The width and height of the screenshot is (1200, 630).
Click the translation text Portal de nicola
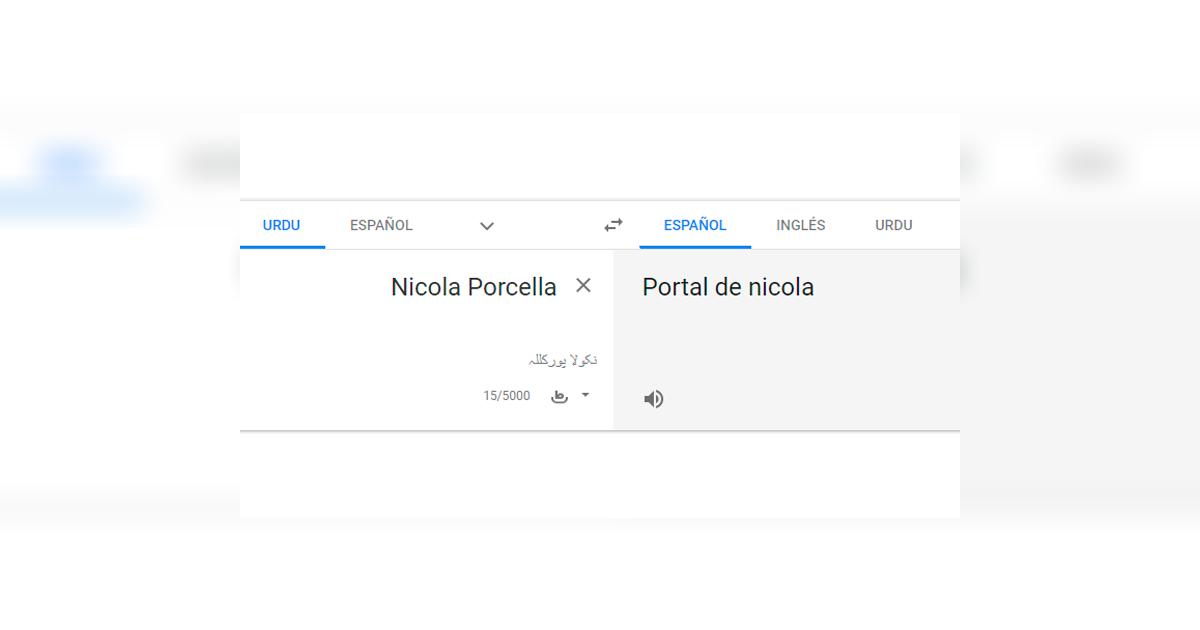[728, 287]
